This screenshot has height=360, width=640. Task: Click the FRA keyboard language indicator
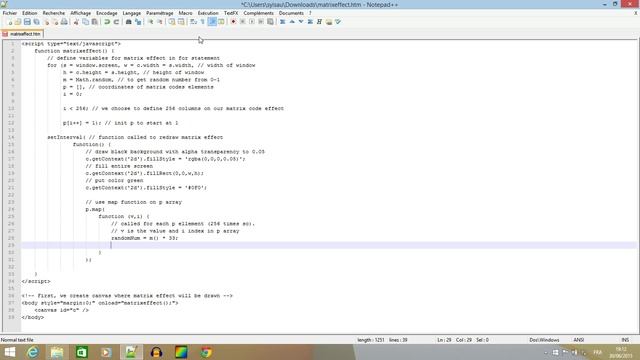(597, 352)
